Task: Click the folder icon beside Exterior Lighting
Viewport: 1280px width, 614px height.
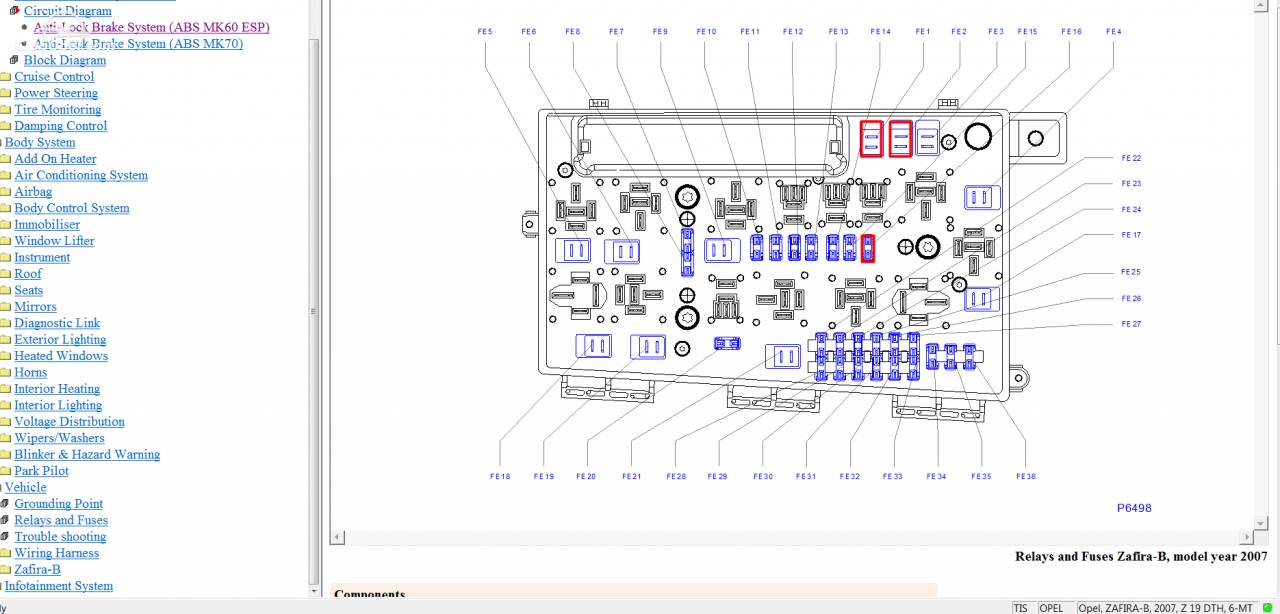Action: [x=5, y=340]
